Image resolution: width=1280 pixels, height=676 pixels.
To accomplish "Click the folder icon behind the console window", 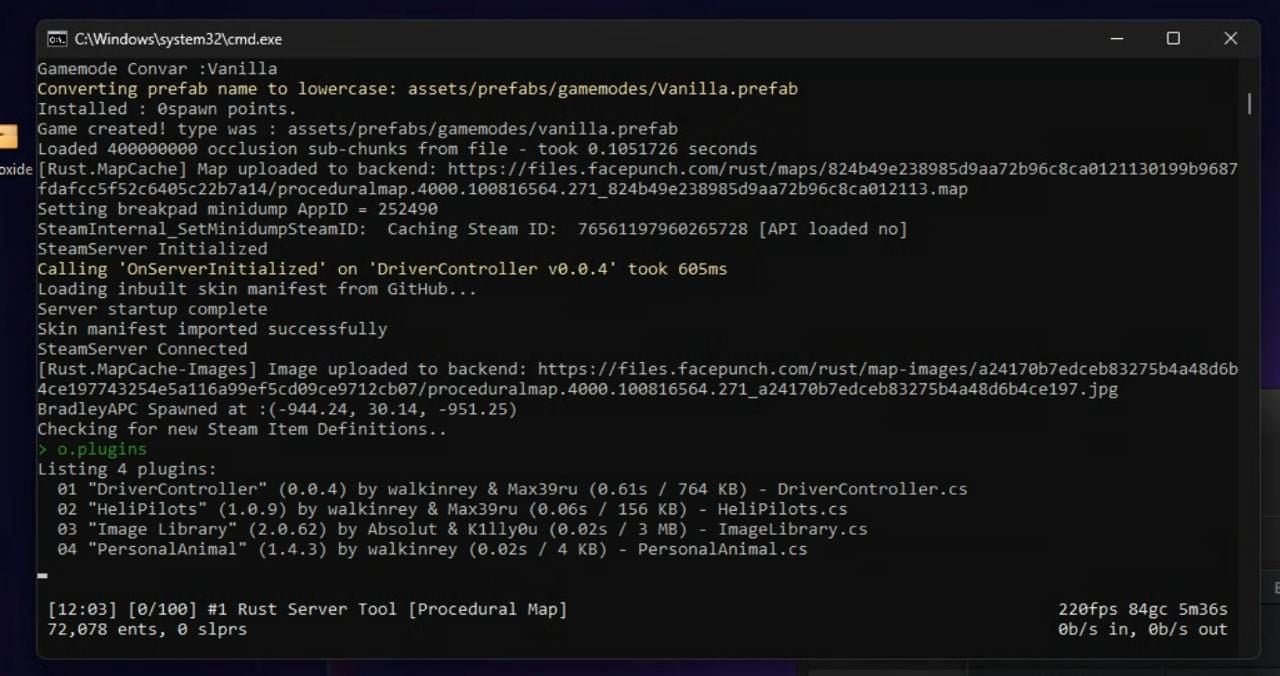I will [8, 137].
